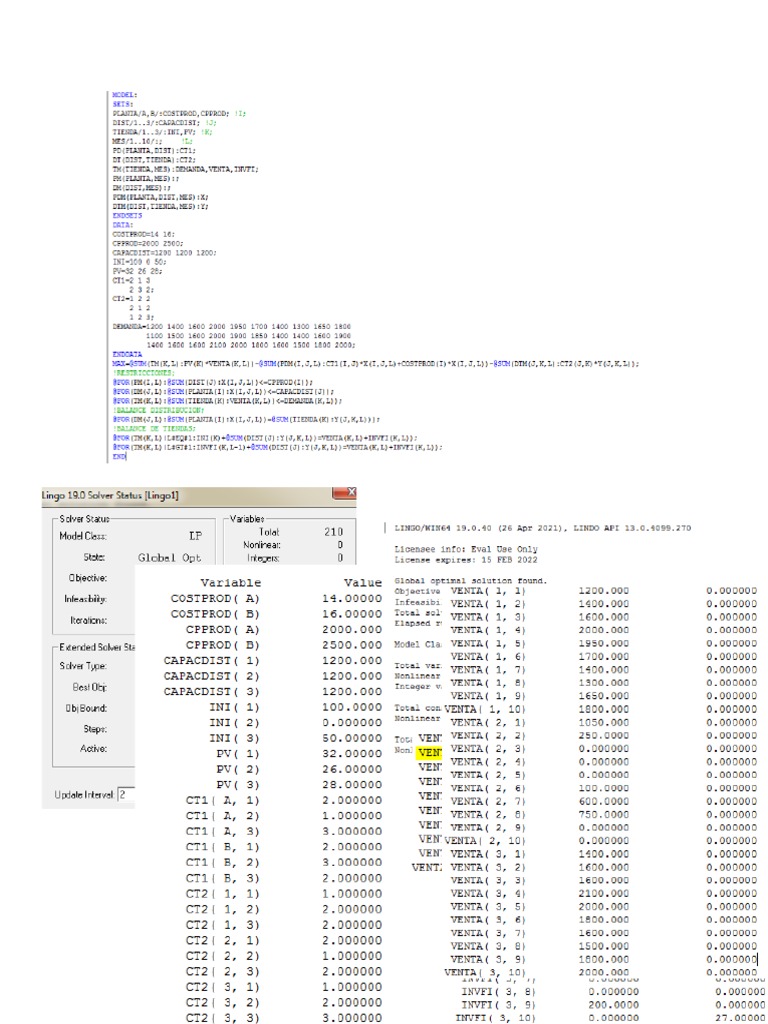Screen dimensions: 768x1024
Task: Click the PV( 1) value 32.00000
Action: point(350,753)
